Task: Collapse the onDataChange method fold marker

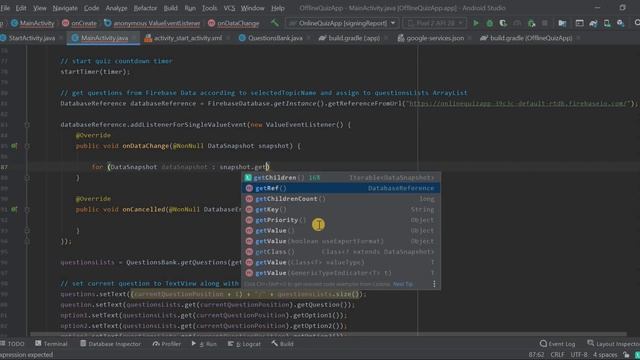Action: pyautogui.click(x=27, y=146)
